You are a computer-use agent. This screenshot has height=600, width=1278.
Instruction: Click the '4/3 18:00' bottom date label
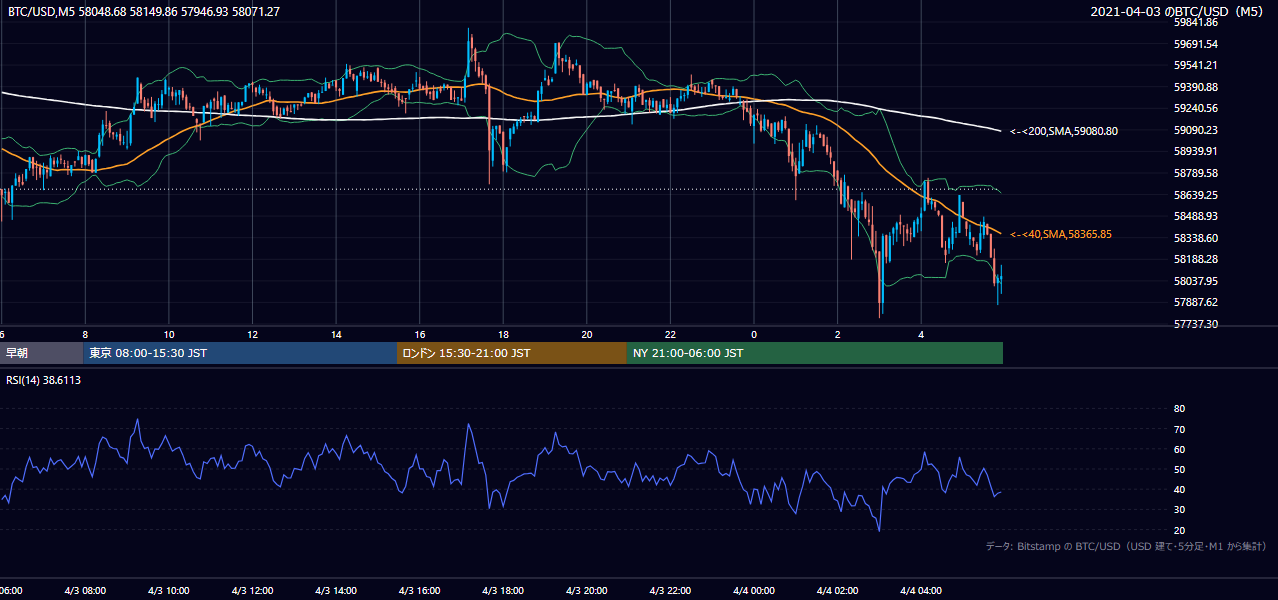pos(504,591)
